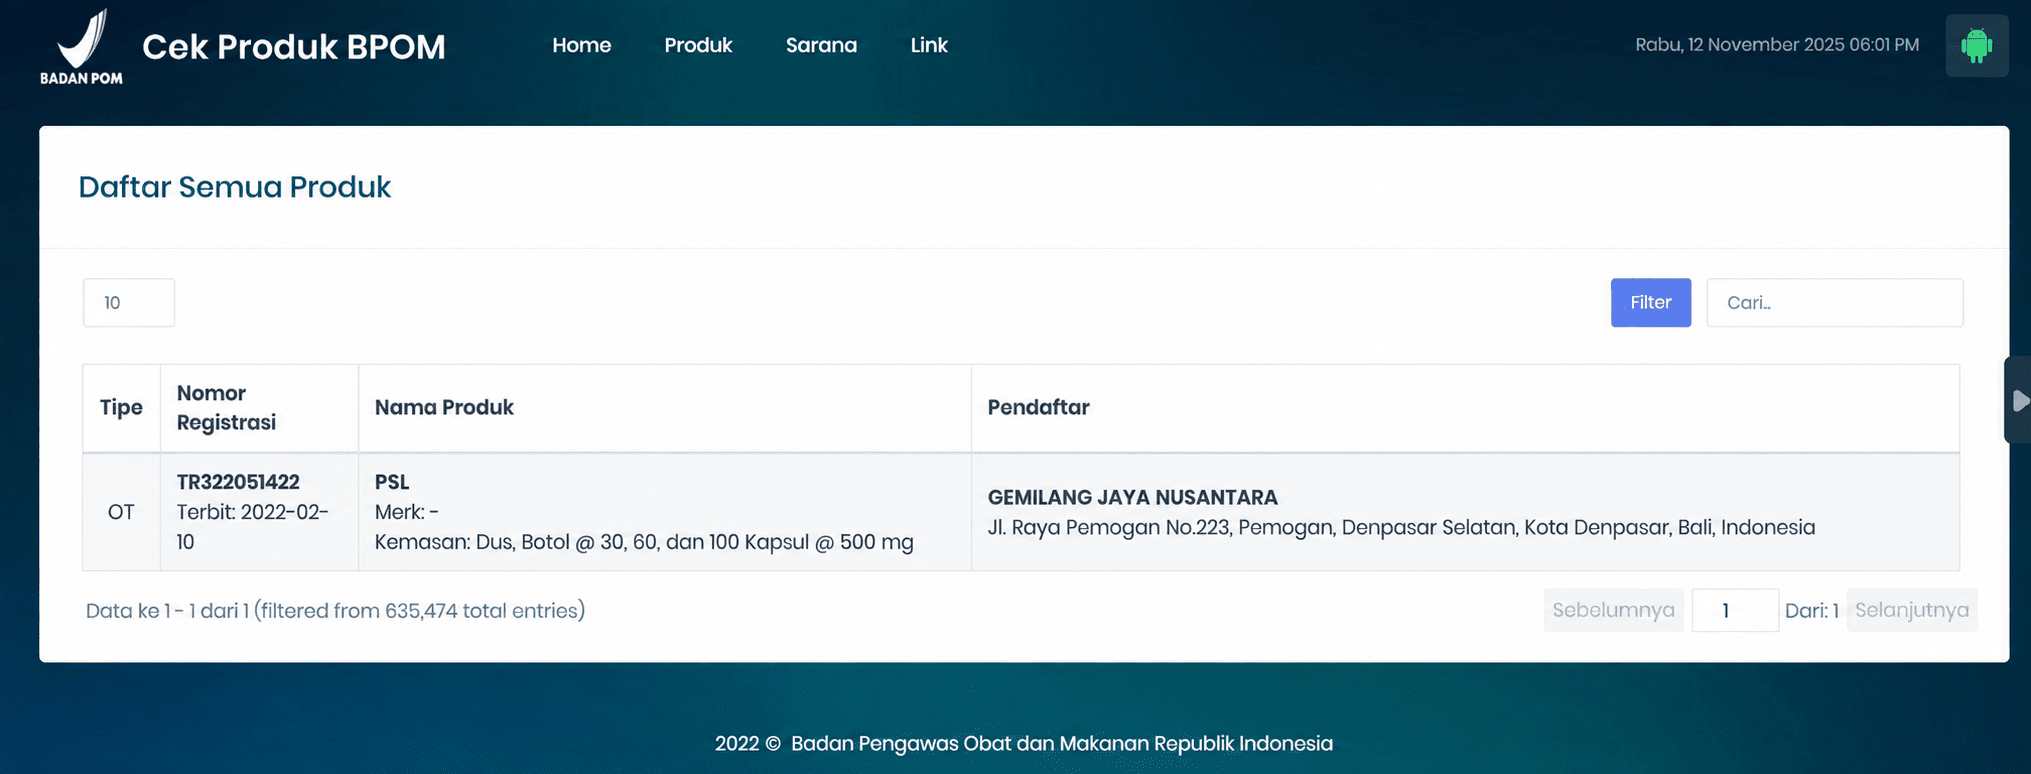This screenshot has width=2031, height=774.
Task: Click the Cek Produk BPOM title
Action: coord(294,46)
